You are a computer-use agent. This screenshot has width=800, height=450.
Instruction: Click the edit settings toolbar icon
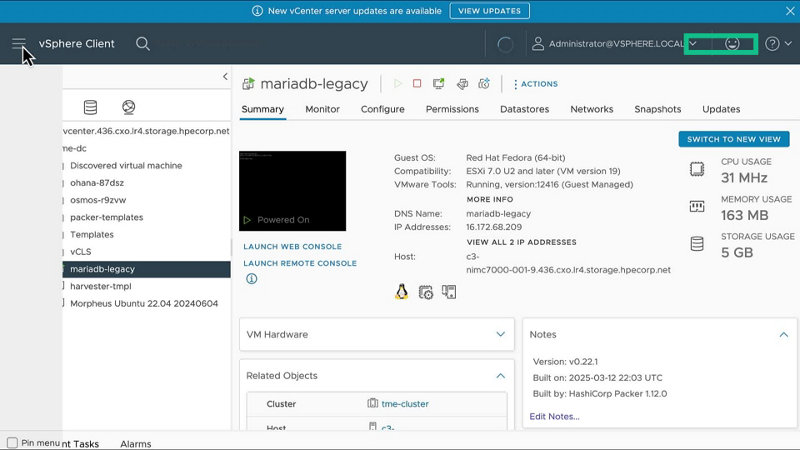click(462, 83)
